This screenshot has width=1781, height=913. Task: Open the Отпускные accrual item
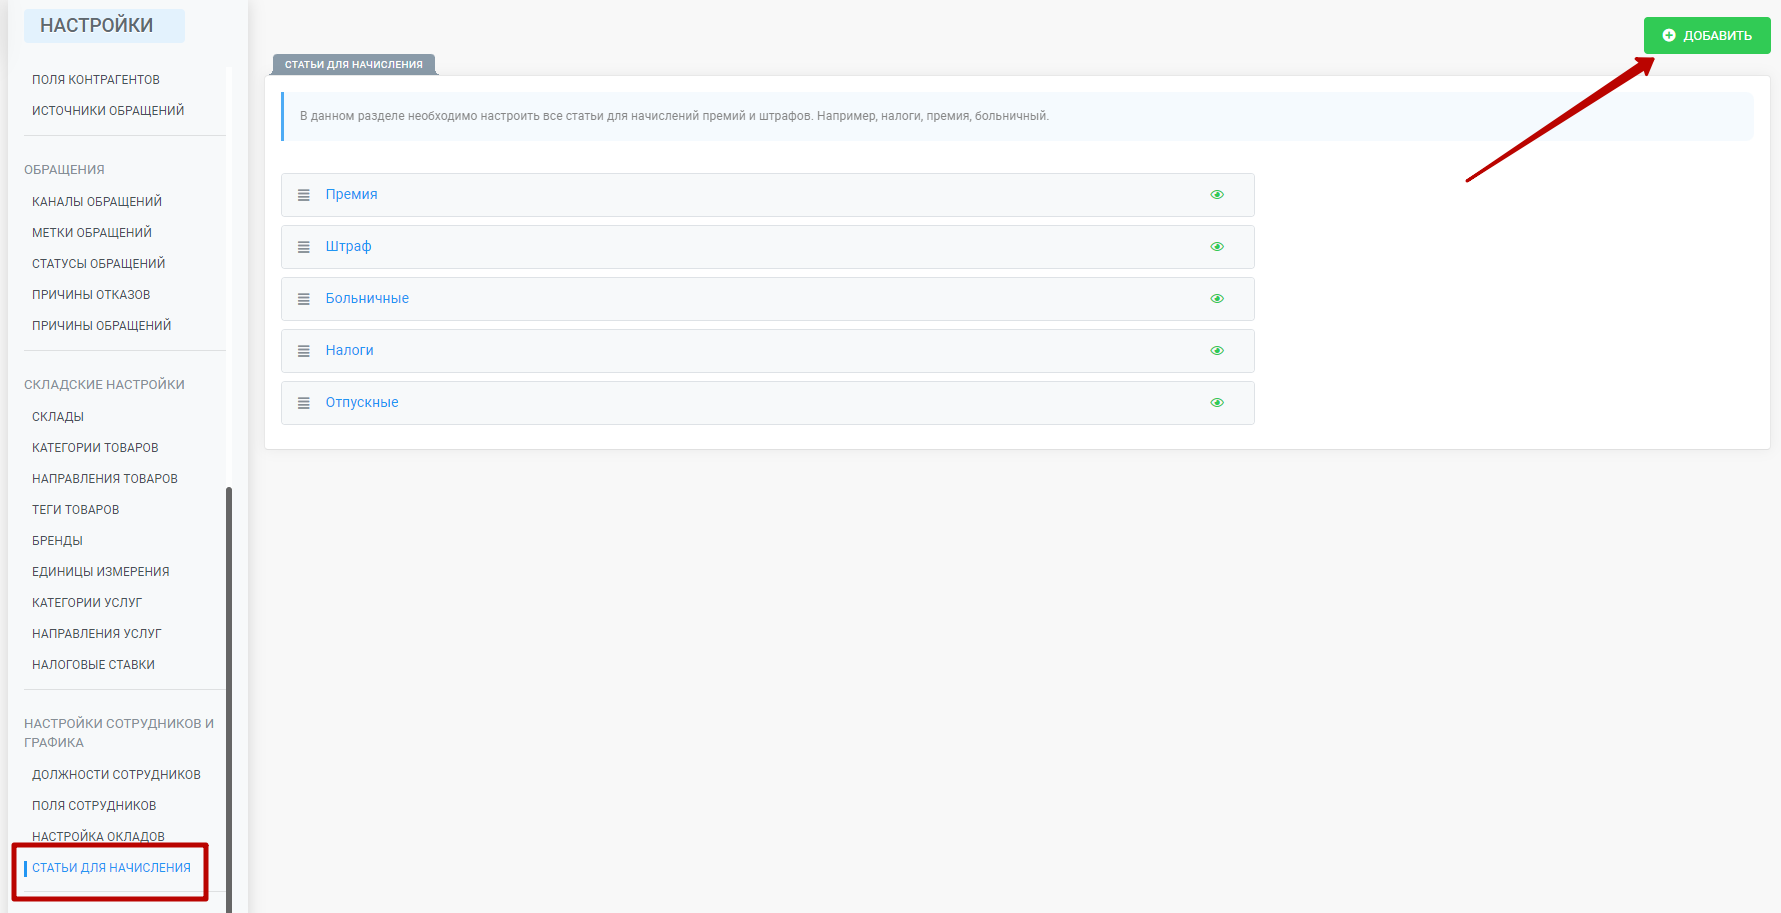[x=362, y=402]
